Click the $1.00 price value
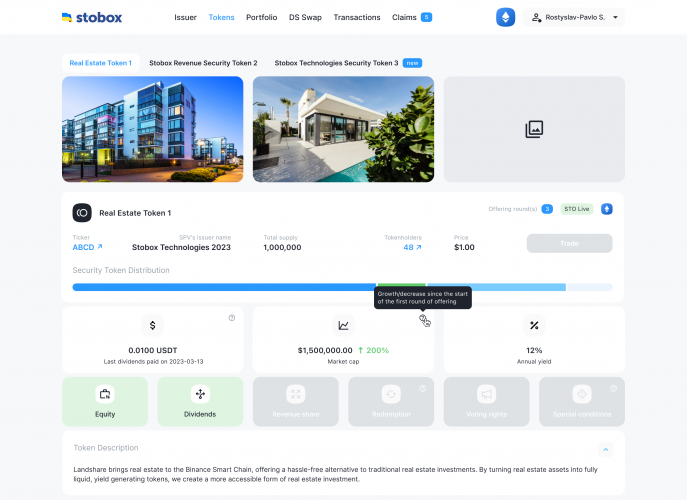This screenshot has width=687, height=500. point(464,247)
